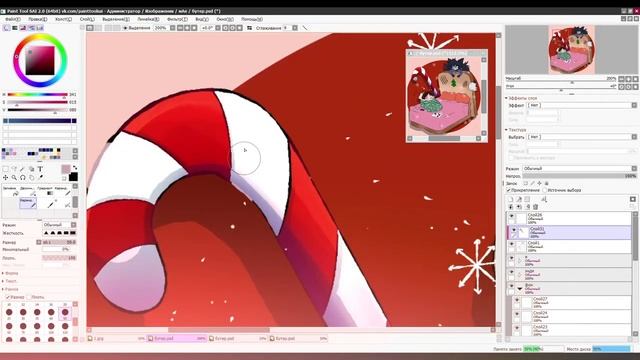Image resolution: width=640 pixels, height=360 pixels.
Task: Select the Hand pan tool
Action: 32,177
